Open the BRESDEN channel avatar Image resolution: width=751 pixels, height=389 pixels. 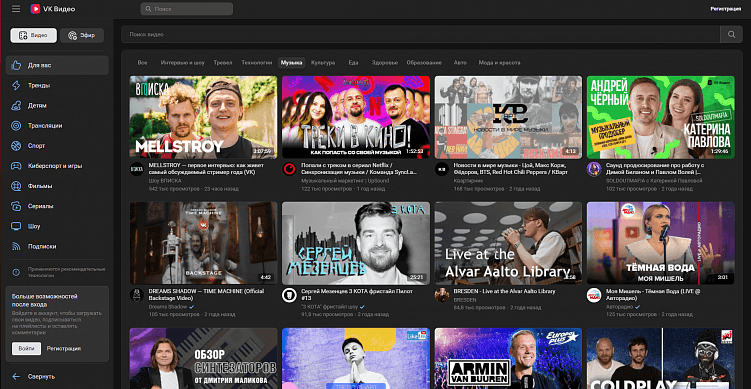(442, 295)
